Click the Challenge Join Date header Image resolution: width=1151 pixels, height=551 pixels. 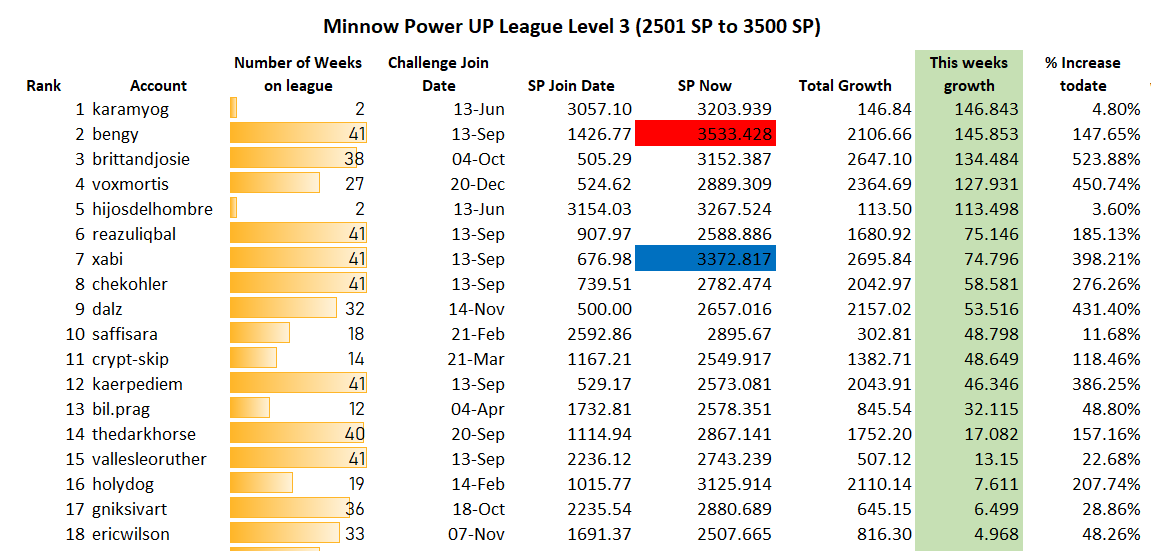(438, 74)
